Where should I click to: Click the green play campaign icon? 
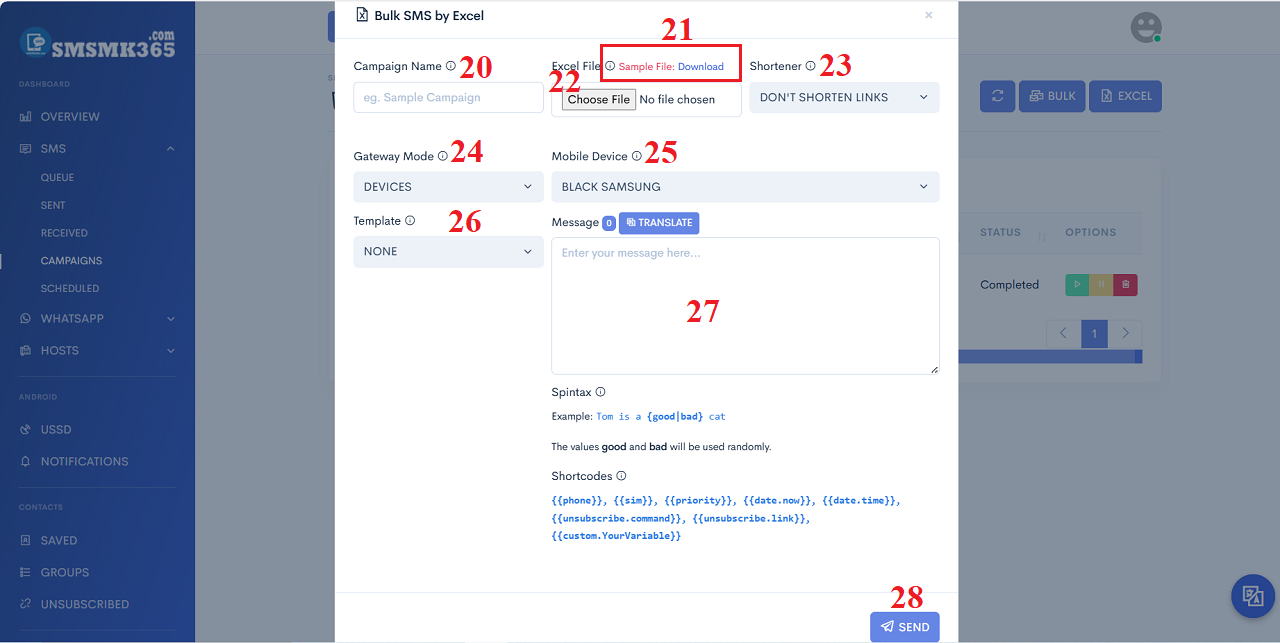[1078, 285]
